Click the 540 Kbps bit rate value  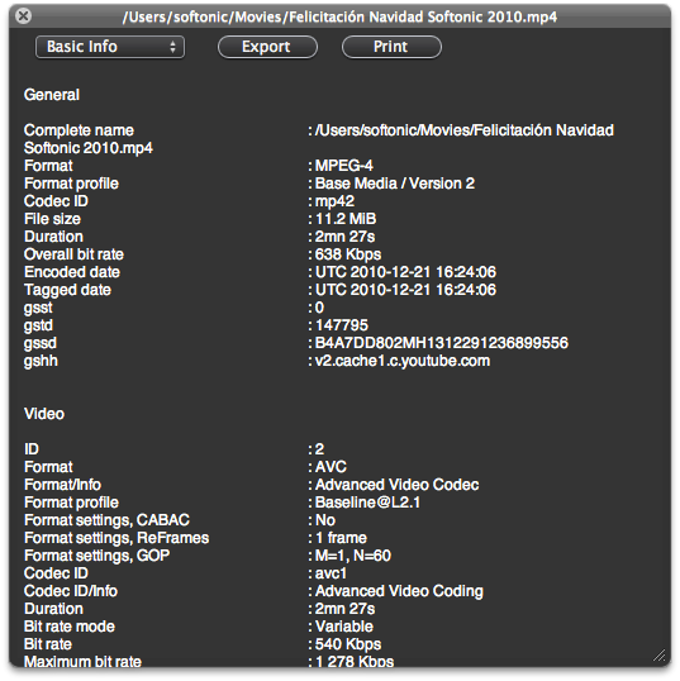tap(348, 645)
